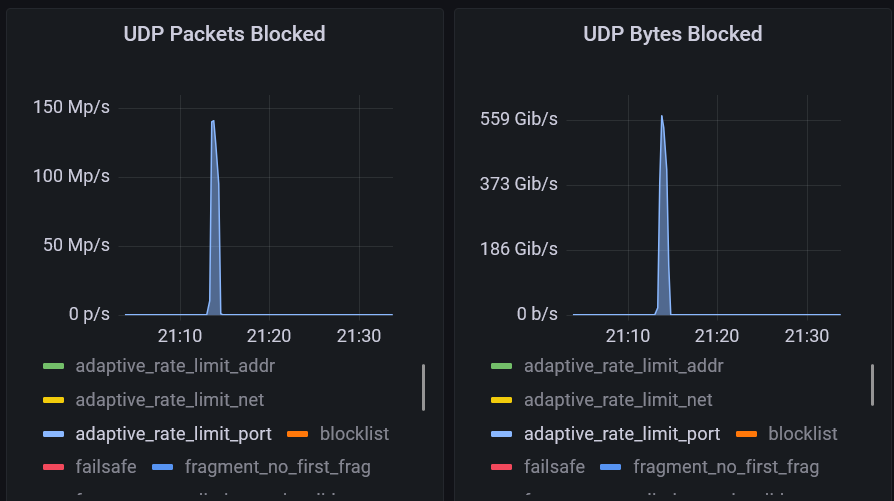Toggle adaptive_rate_limit_net series in UDP Packets Blocked legend
Viewport: 894px width, 501px height.
click(x=169, y=400)
